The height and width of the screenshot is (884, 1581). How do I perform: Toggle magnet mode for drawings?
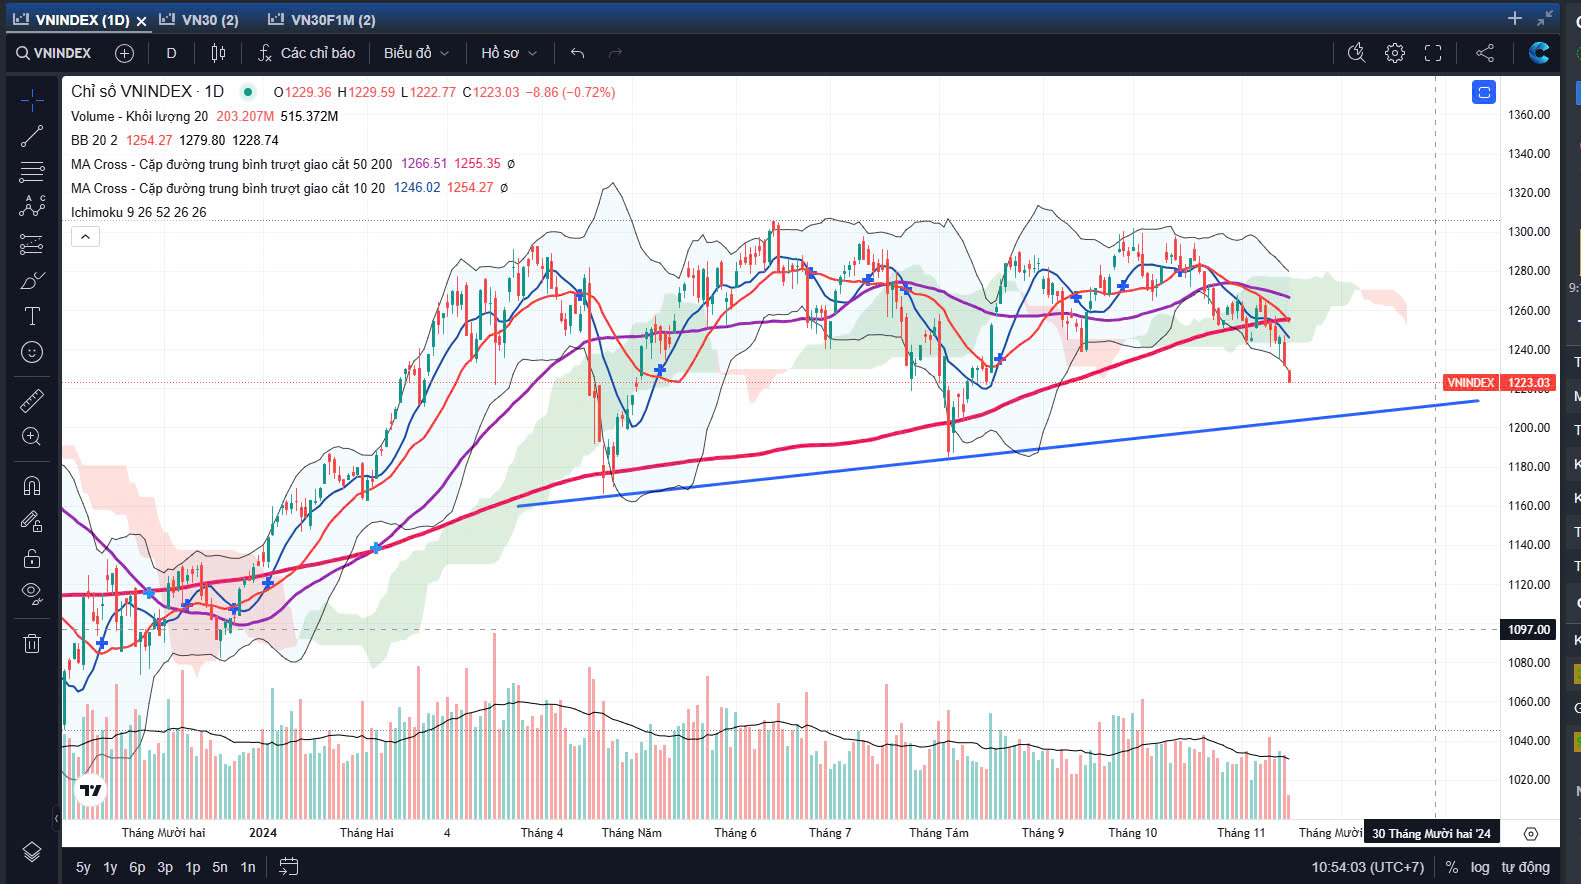point(32,486)
